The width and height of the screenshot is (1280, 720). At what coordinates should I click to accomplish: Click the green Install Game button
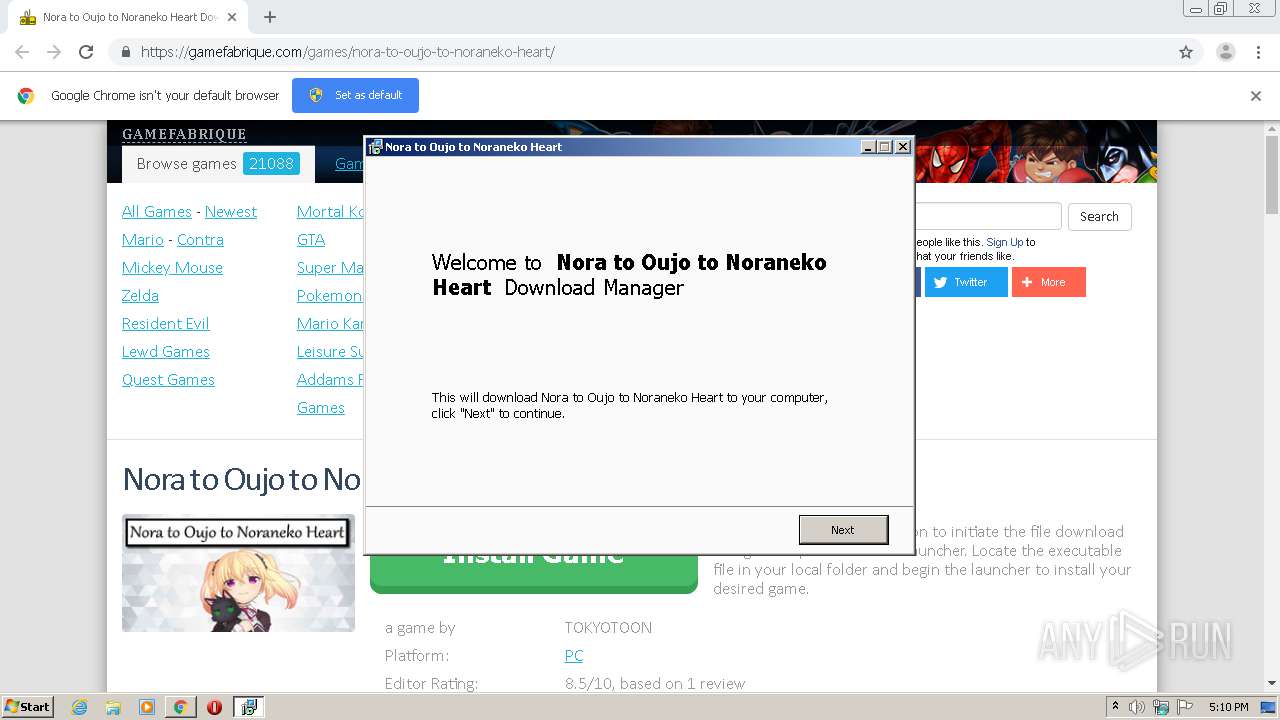tap(533, 572)
